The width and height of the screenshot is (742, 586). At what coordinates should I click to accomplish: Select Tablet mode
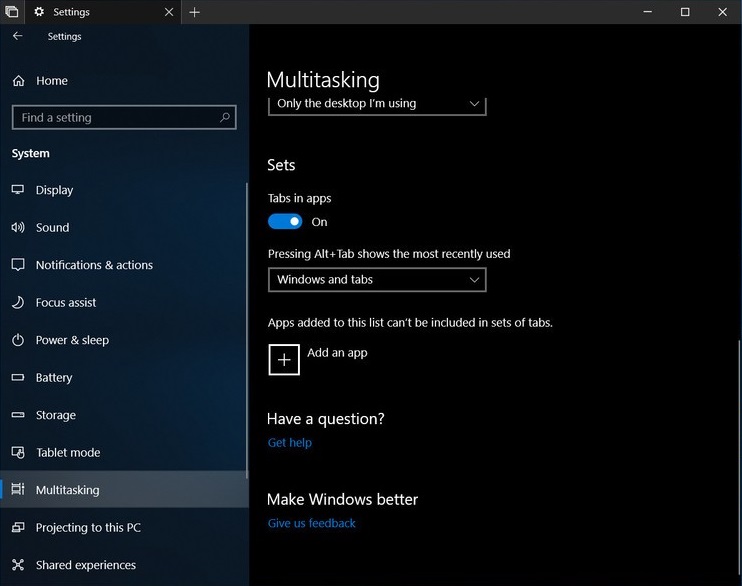pyautogui.click(x=124, y=453)
